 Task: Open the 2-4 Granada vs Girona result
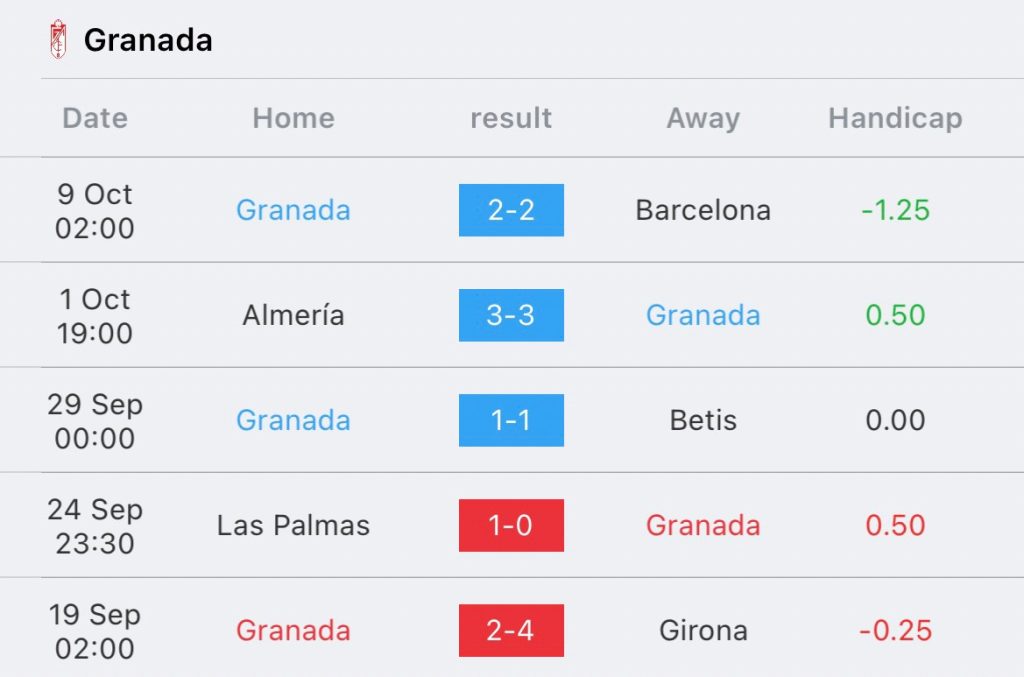click(x=511, y=631)
